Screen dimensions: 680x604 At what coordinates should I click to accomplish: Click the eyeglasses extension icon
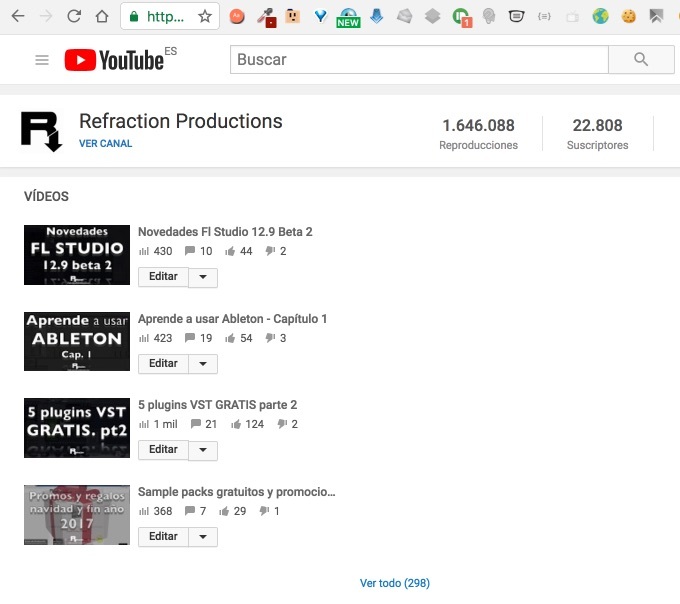517,16
